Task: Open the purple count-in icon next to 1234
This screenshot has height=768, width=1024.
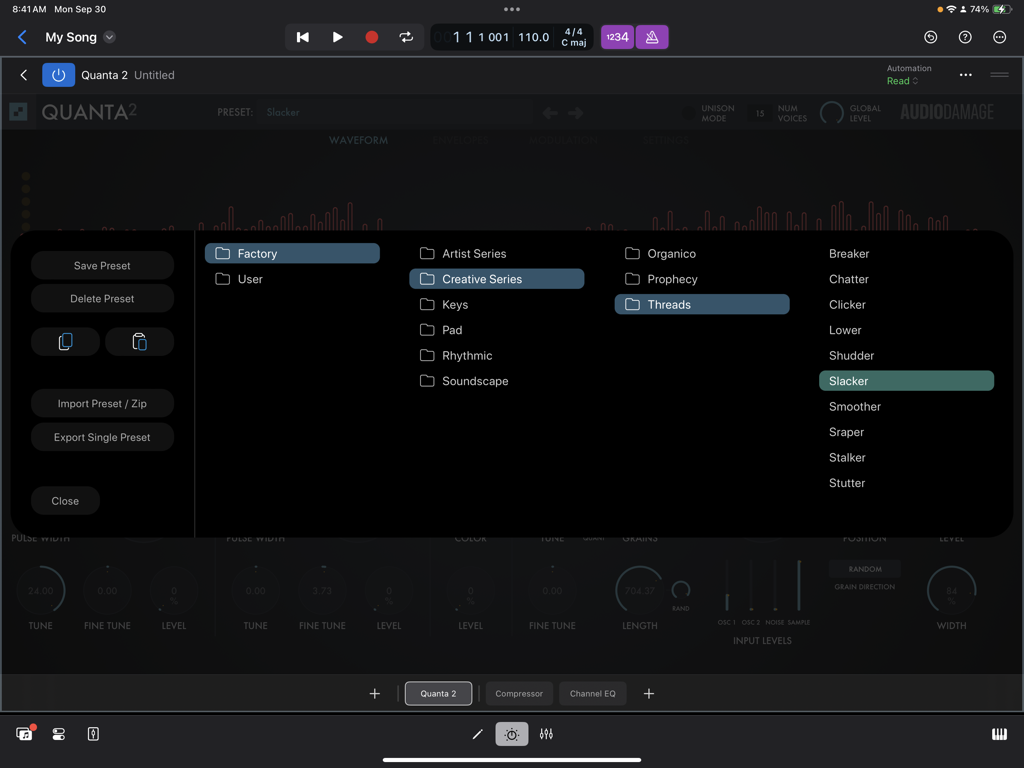Action: [x=651, y=36]
